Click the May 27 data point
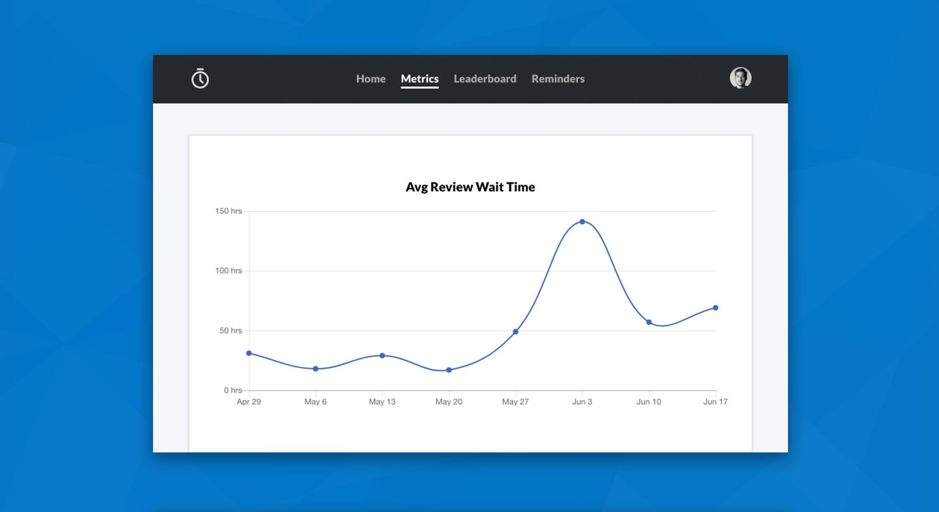This screenshot has width=939, height=512. tap(516, 332)
